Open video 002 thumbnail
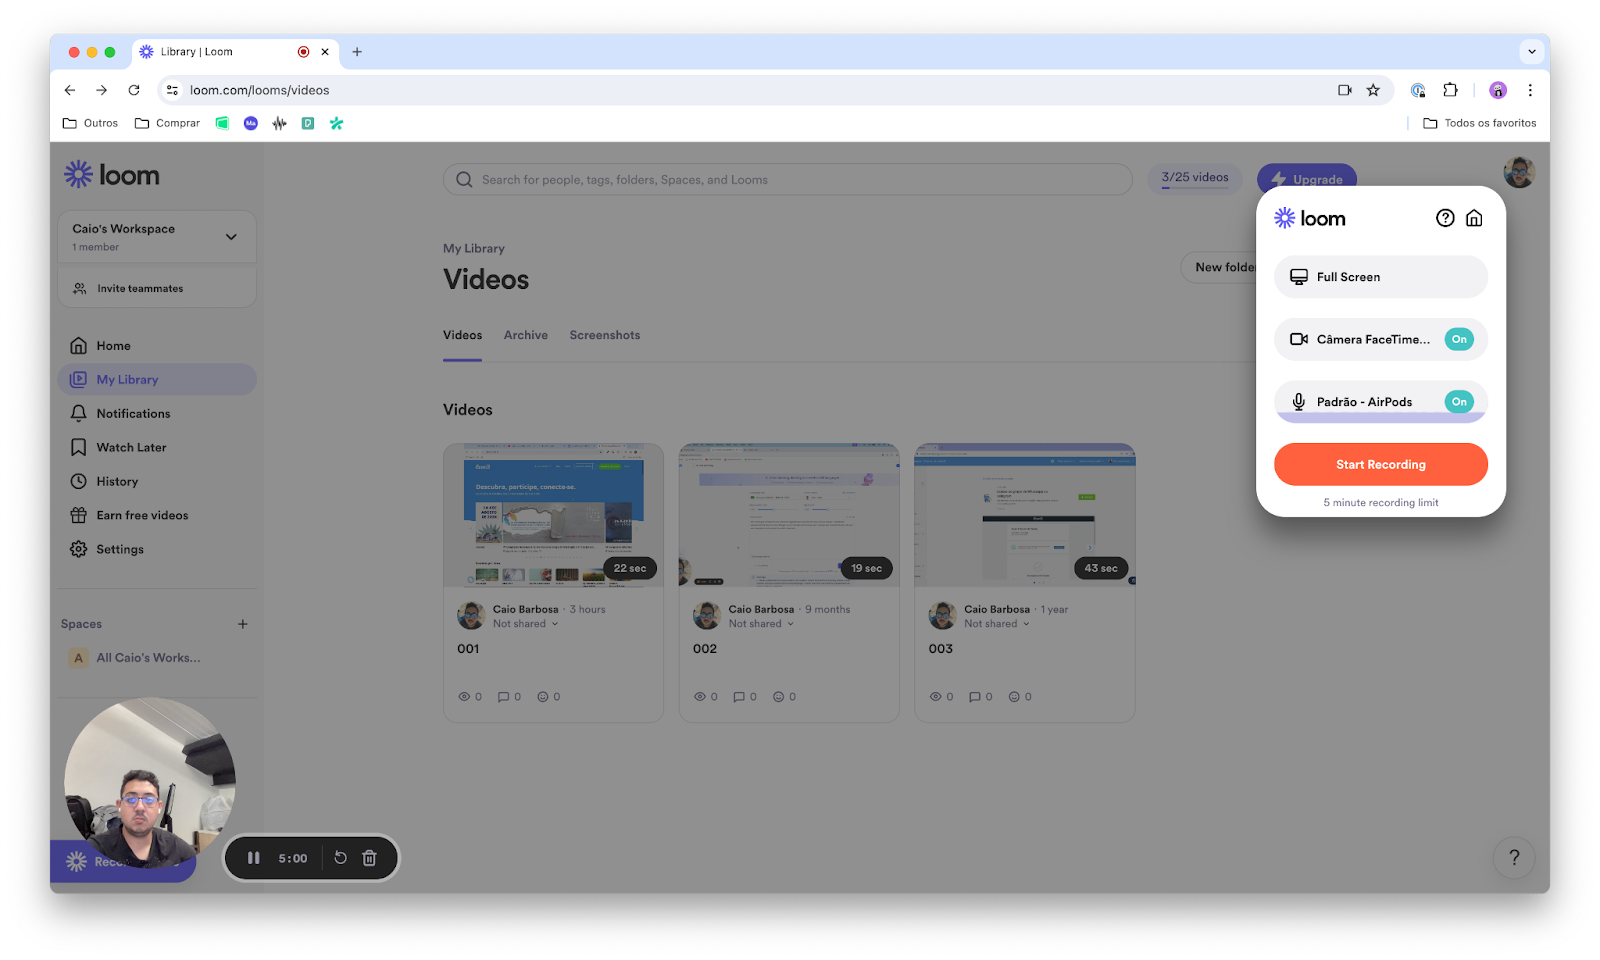The height and width of the screenshot is (960, 1600). [x=789, y=515]
